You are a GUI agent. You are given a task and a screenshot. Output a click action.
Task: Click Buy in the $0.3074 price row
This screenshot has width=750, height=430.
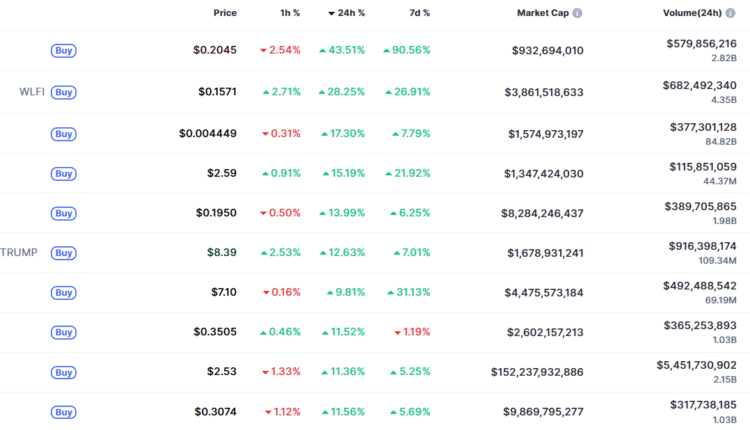[x=64, y=412]
